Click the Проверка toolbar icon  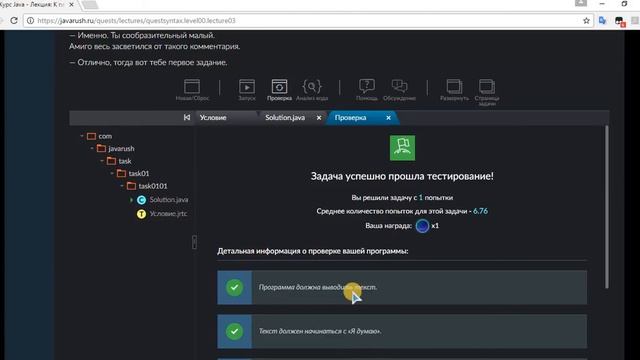(279, 90)
